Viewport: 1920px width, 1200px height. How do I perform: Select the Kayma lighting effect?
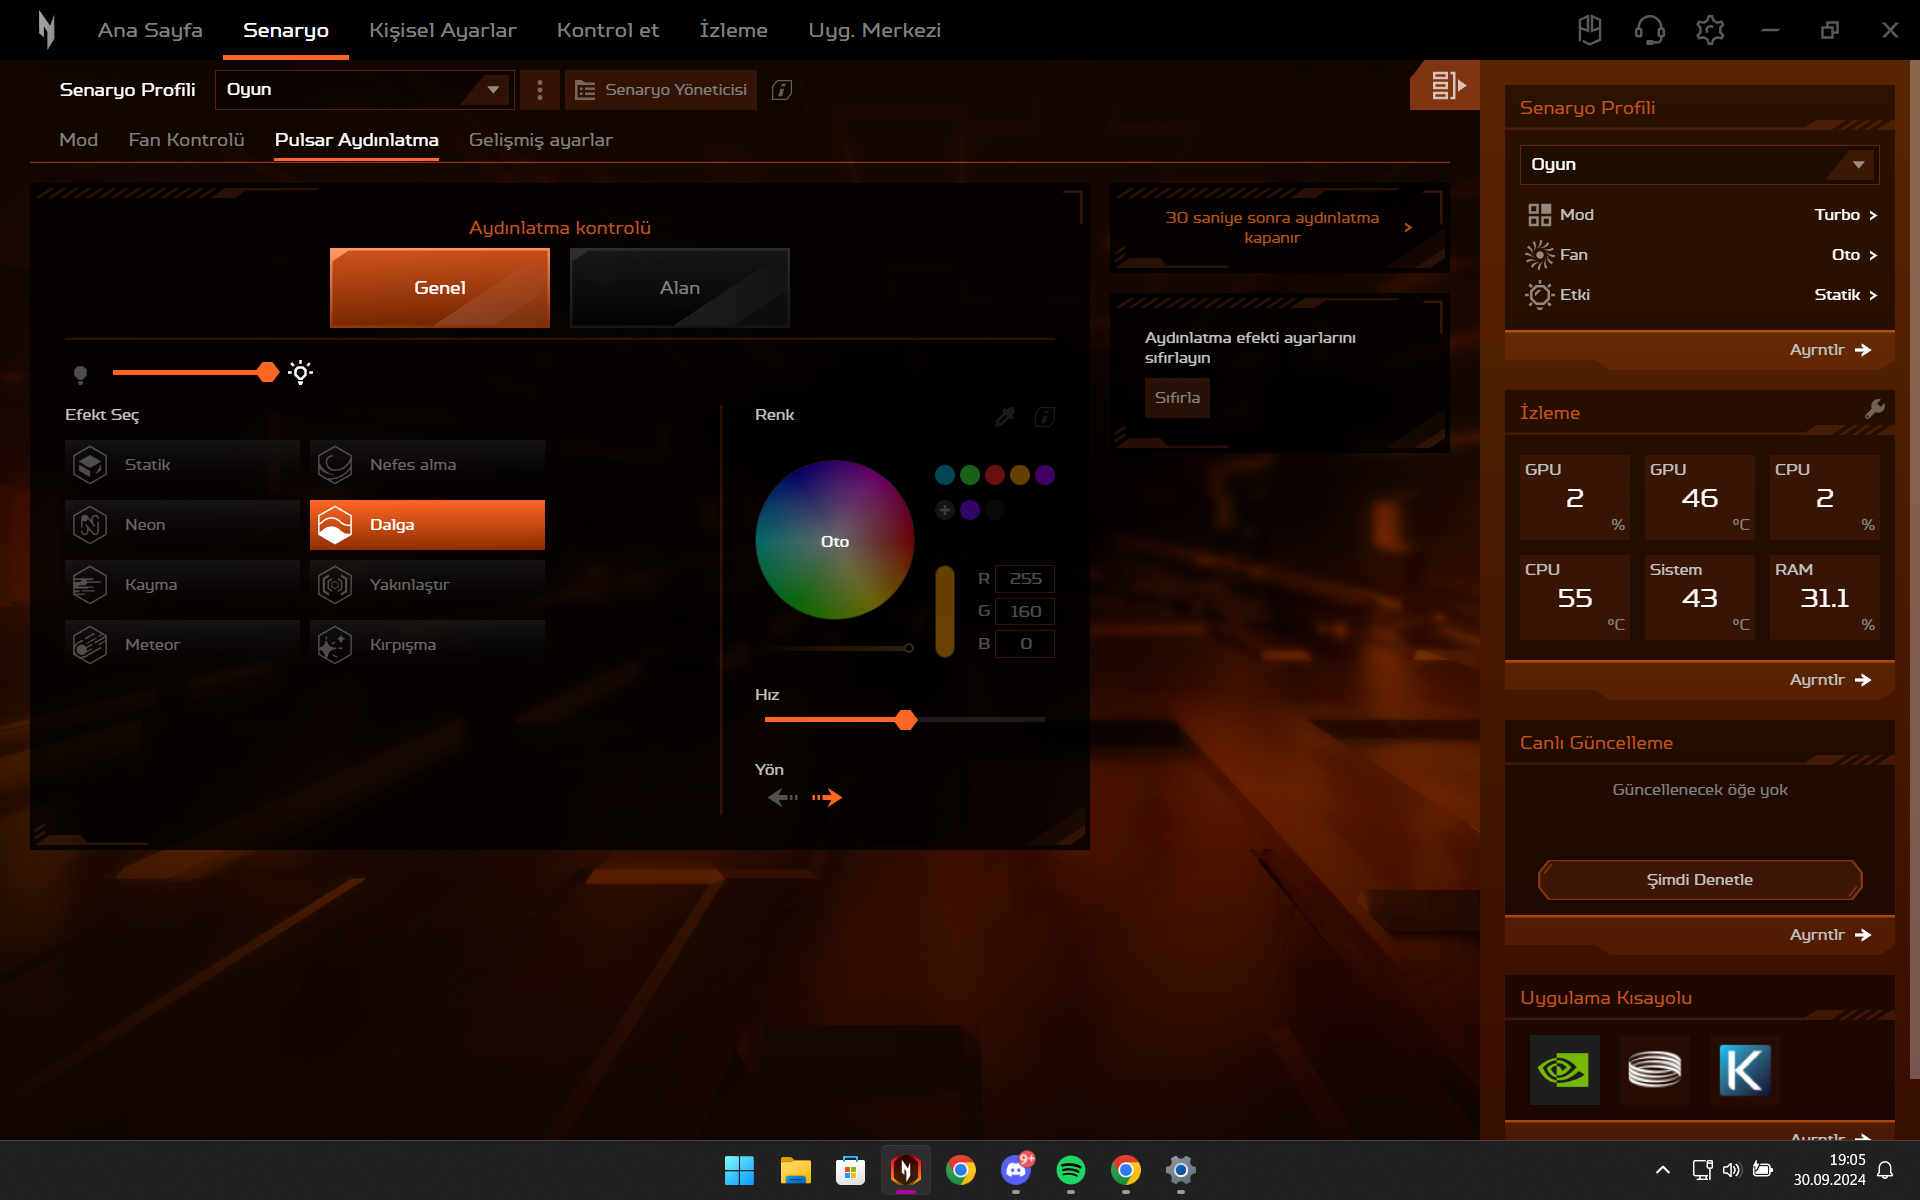pos(182,585)
